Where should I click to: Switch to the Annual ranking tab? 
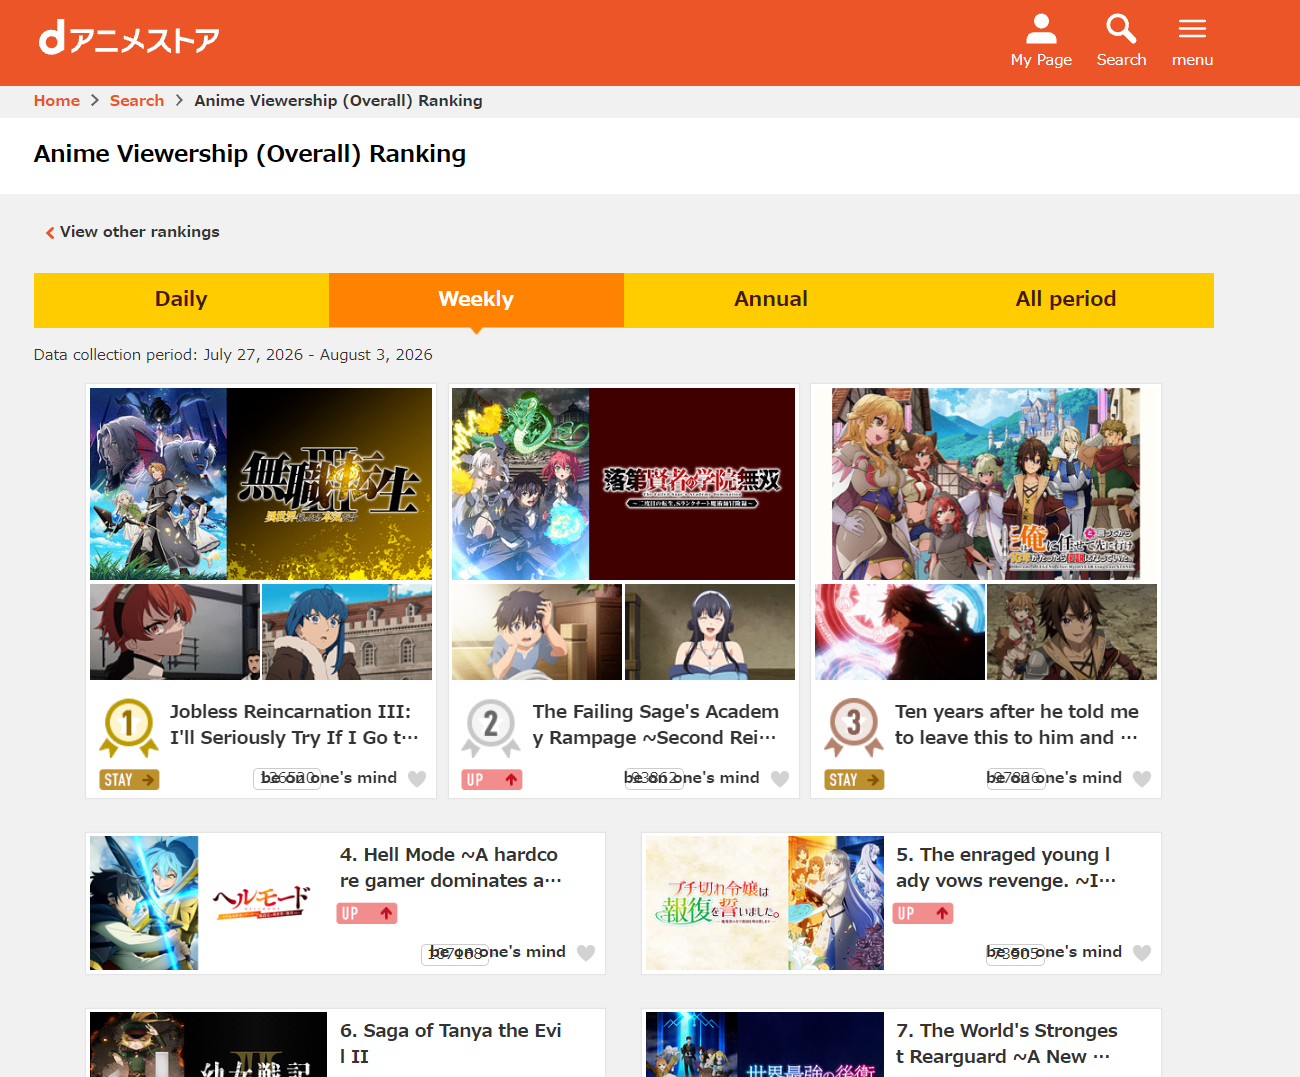pyautogui.click(x=771, y=300)
